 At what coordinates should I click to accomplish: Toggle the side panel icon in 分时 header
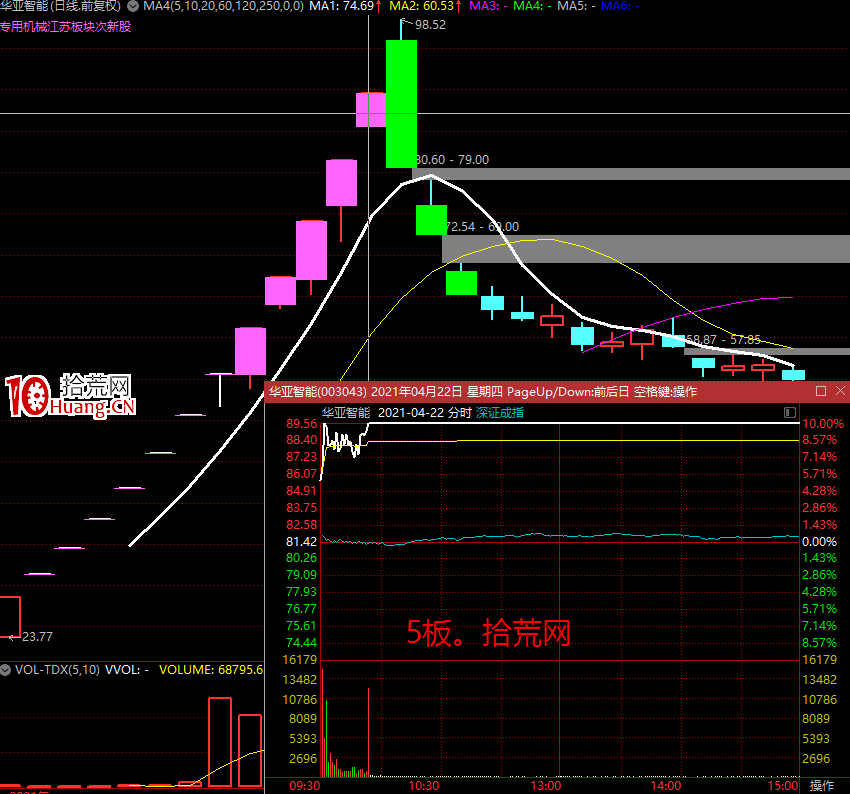coord(790,413)
